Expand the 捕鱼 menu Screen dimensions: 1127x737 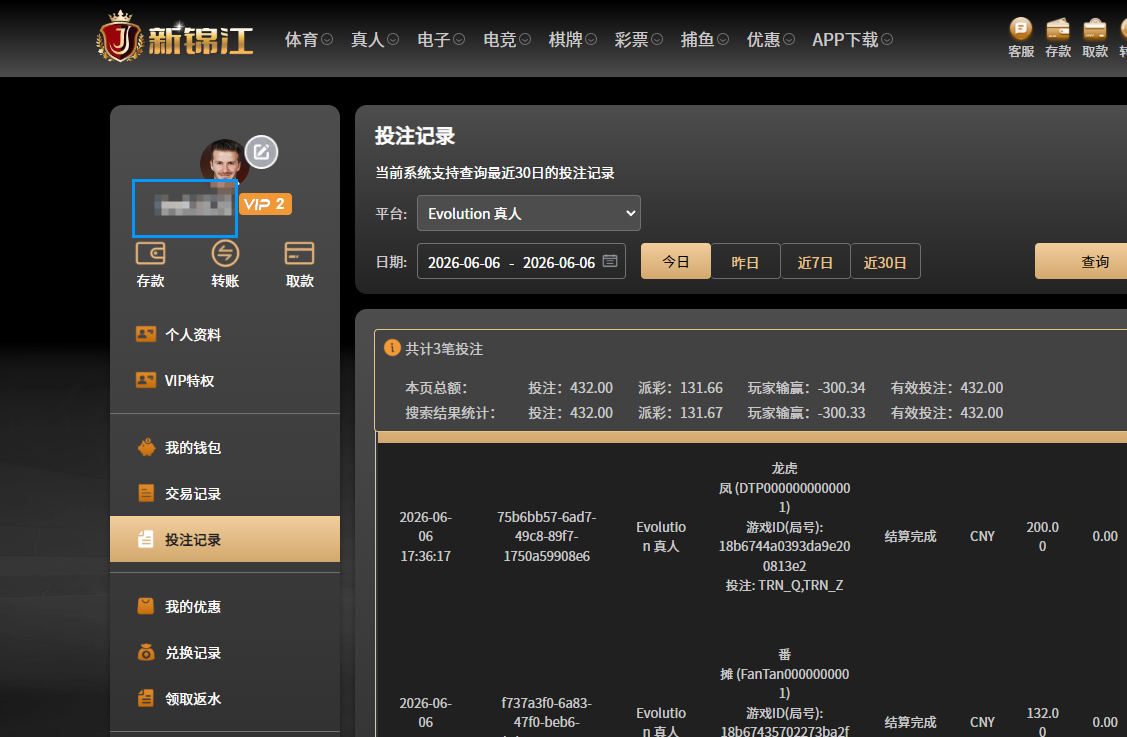(x=704, y=40)
